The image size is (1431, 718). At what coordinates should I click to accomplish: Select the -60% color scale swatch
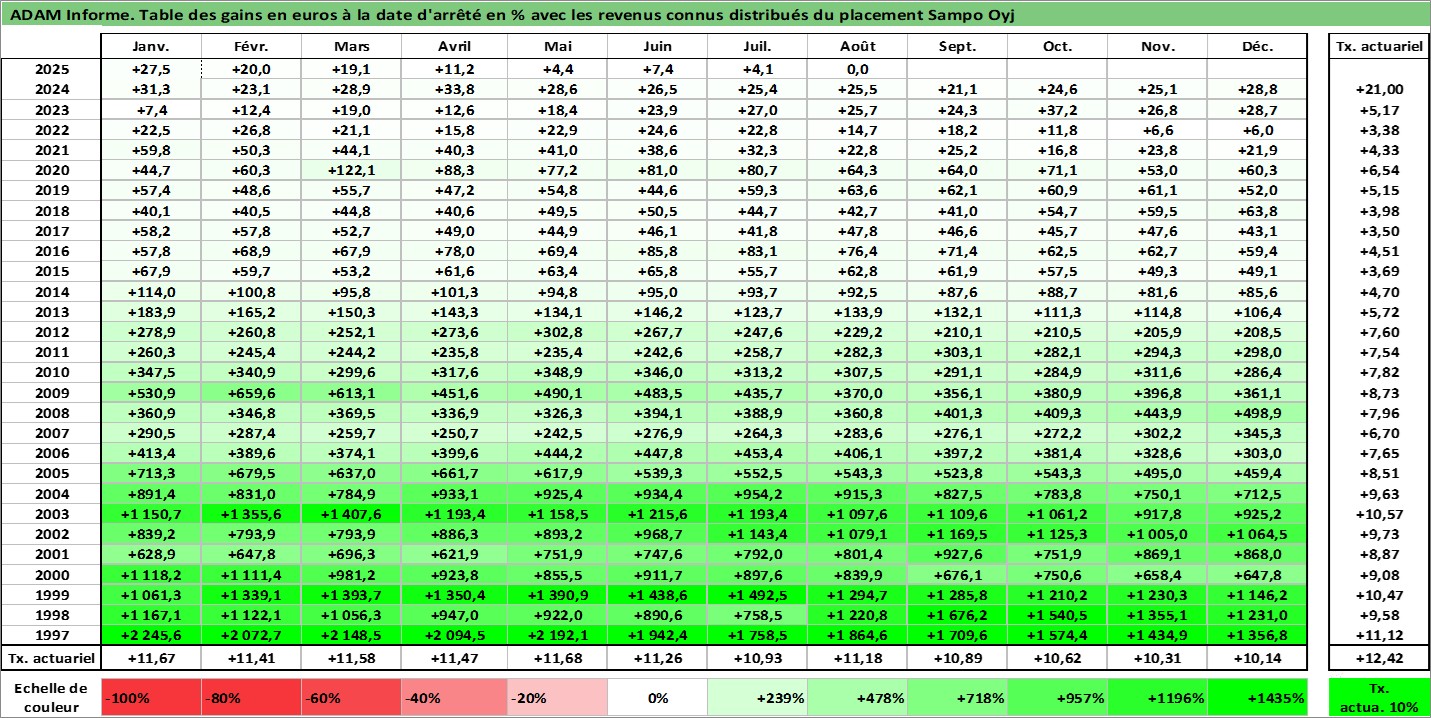tap(353, 698)
